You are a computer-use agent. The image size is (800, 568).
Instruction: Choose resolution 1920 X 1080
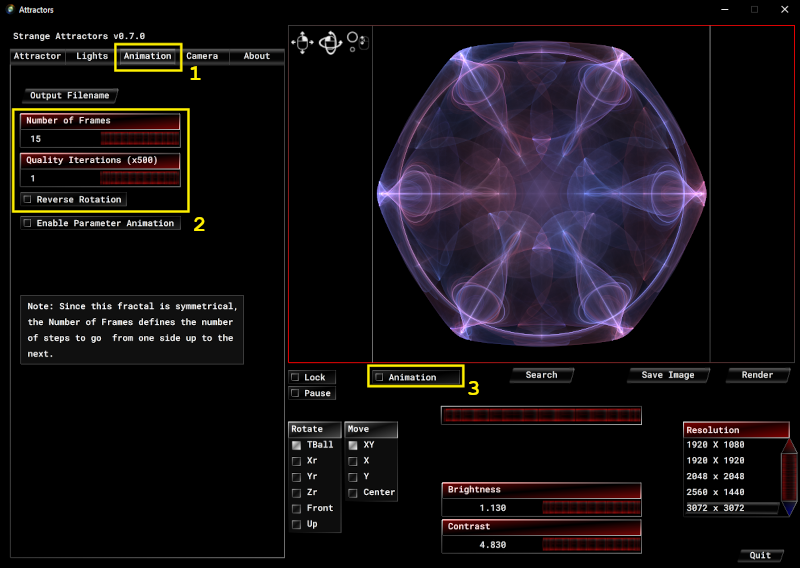click(732, 445)
